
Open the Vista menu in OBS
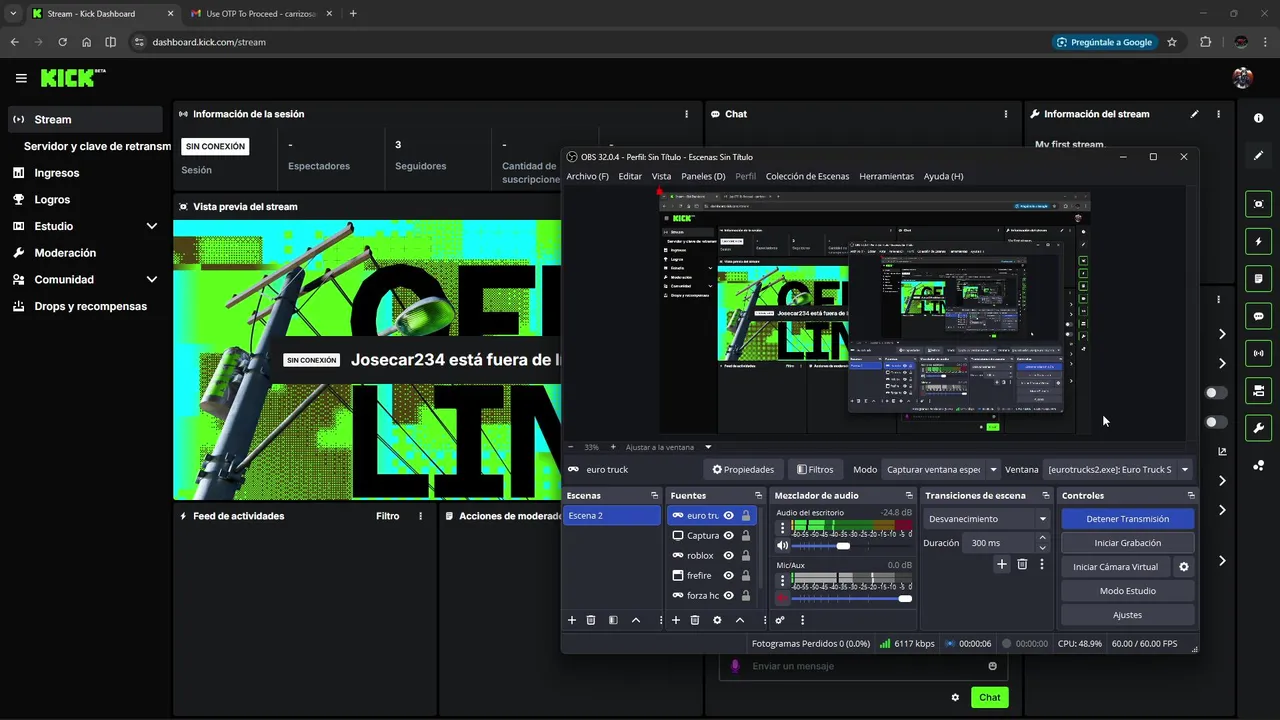(661, 176)
